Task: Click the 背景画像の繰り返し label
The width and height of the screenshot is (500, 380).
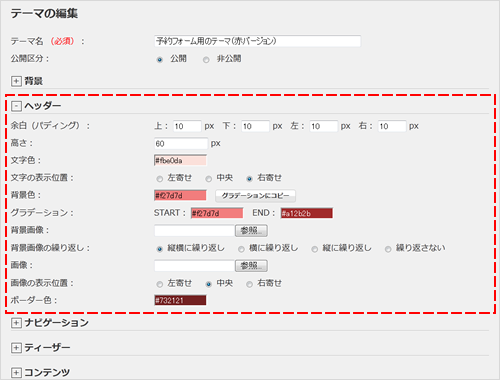Action: click(50, 248)
